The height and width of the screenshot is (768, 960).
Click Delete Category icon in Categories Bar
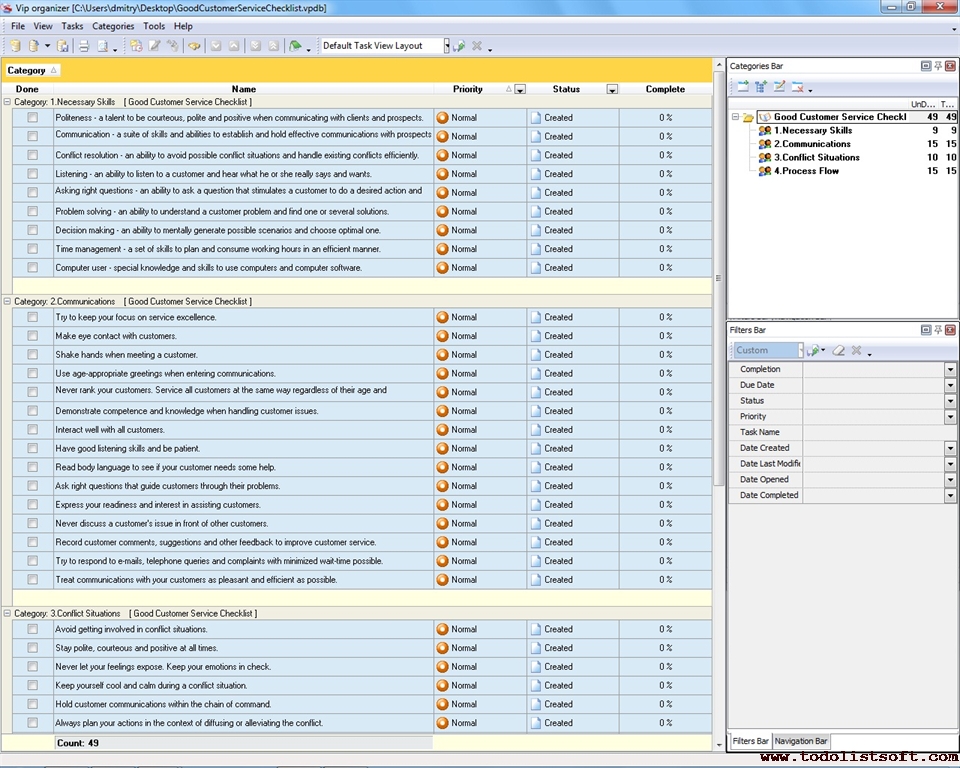tap(798, 87)
